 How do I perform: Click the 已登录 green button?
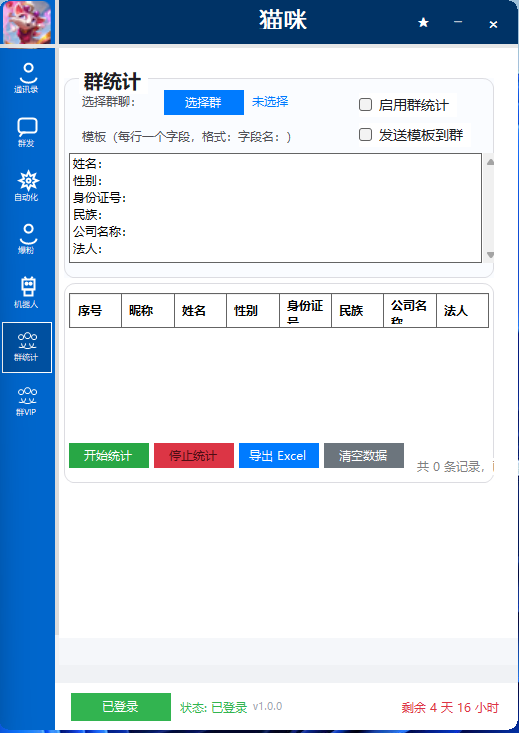[x=121, y=706]
